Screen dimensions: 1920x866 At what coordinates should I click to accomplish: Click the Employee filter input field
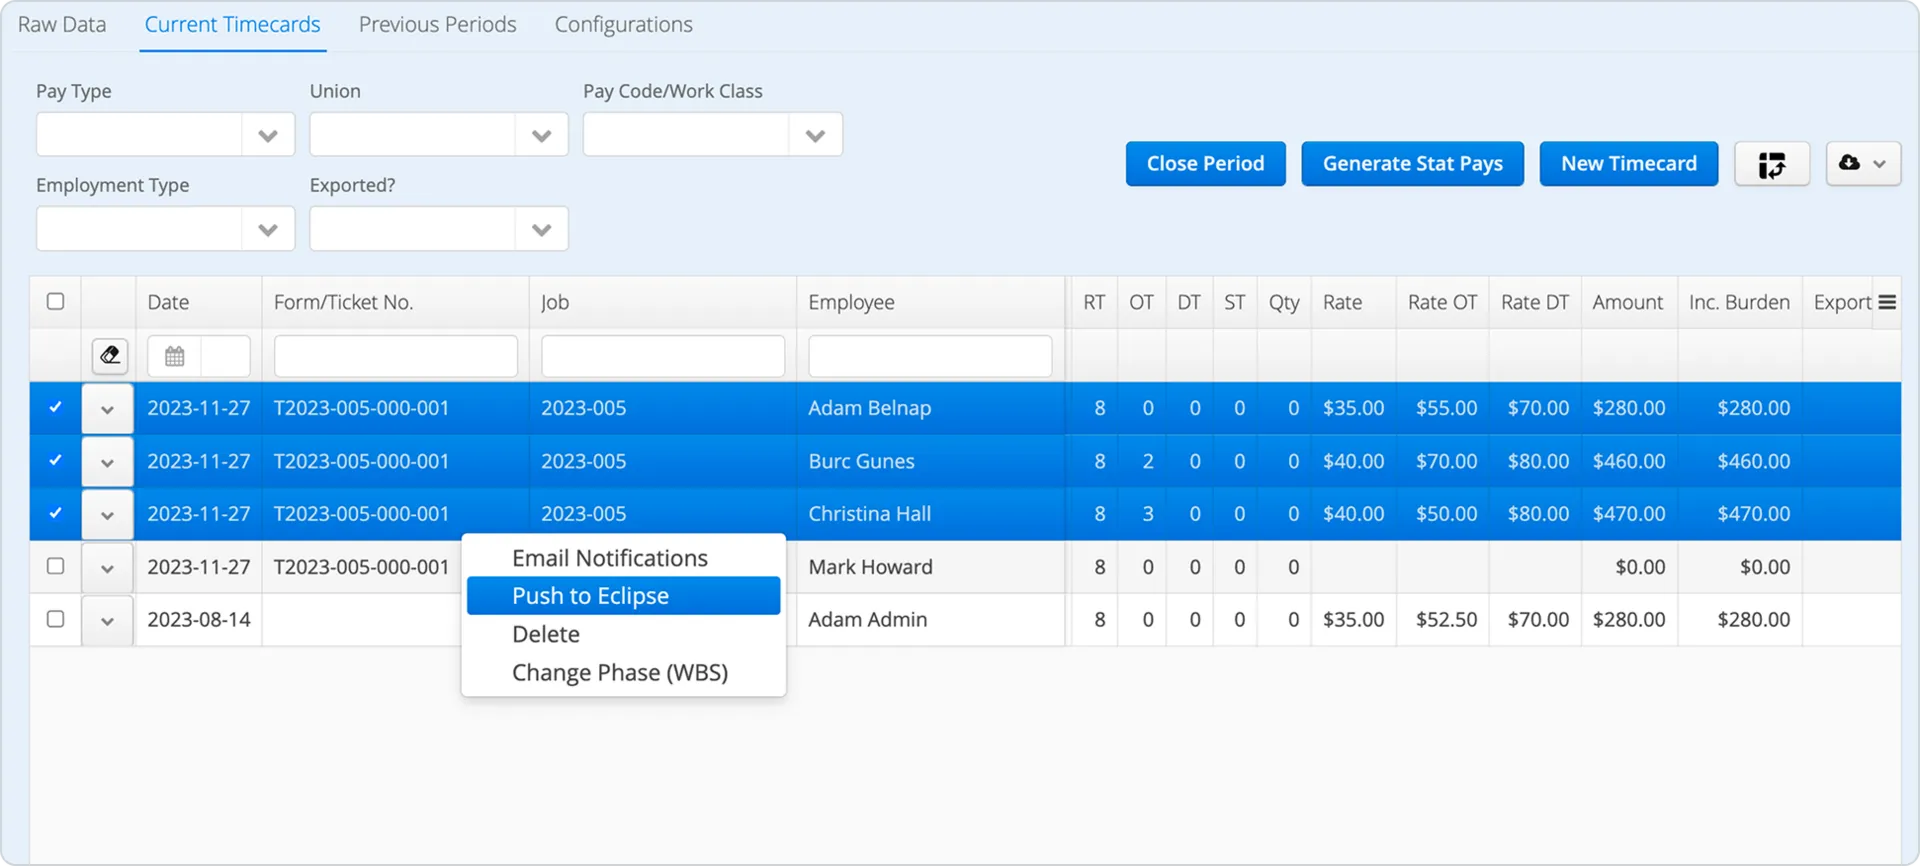click(930, 356)
